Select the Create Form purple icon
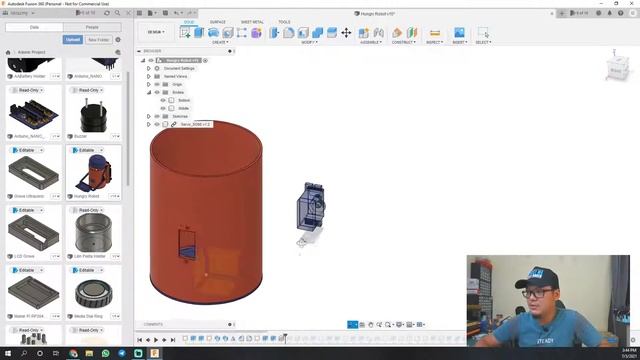The height and width of the screenshot is (360, 640). (x=256, y=33)
